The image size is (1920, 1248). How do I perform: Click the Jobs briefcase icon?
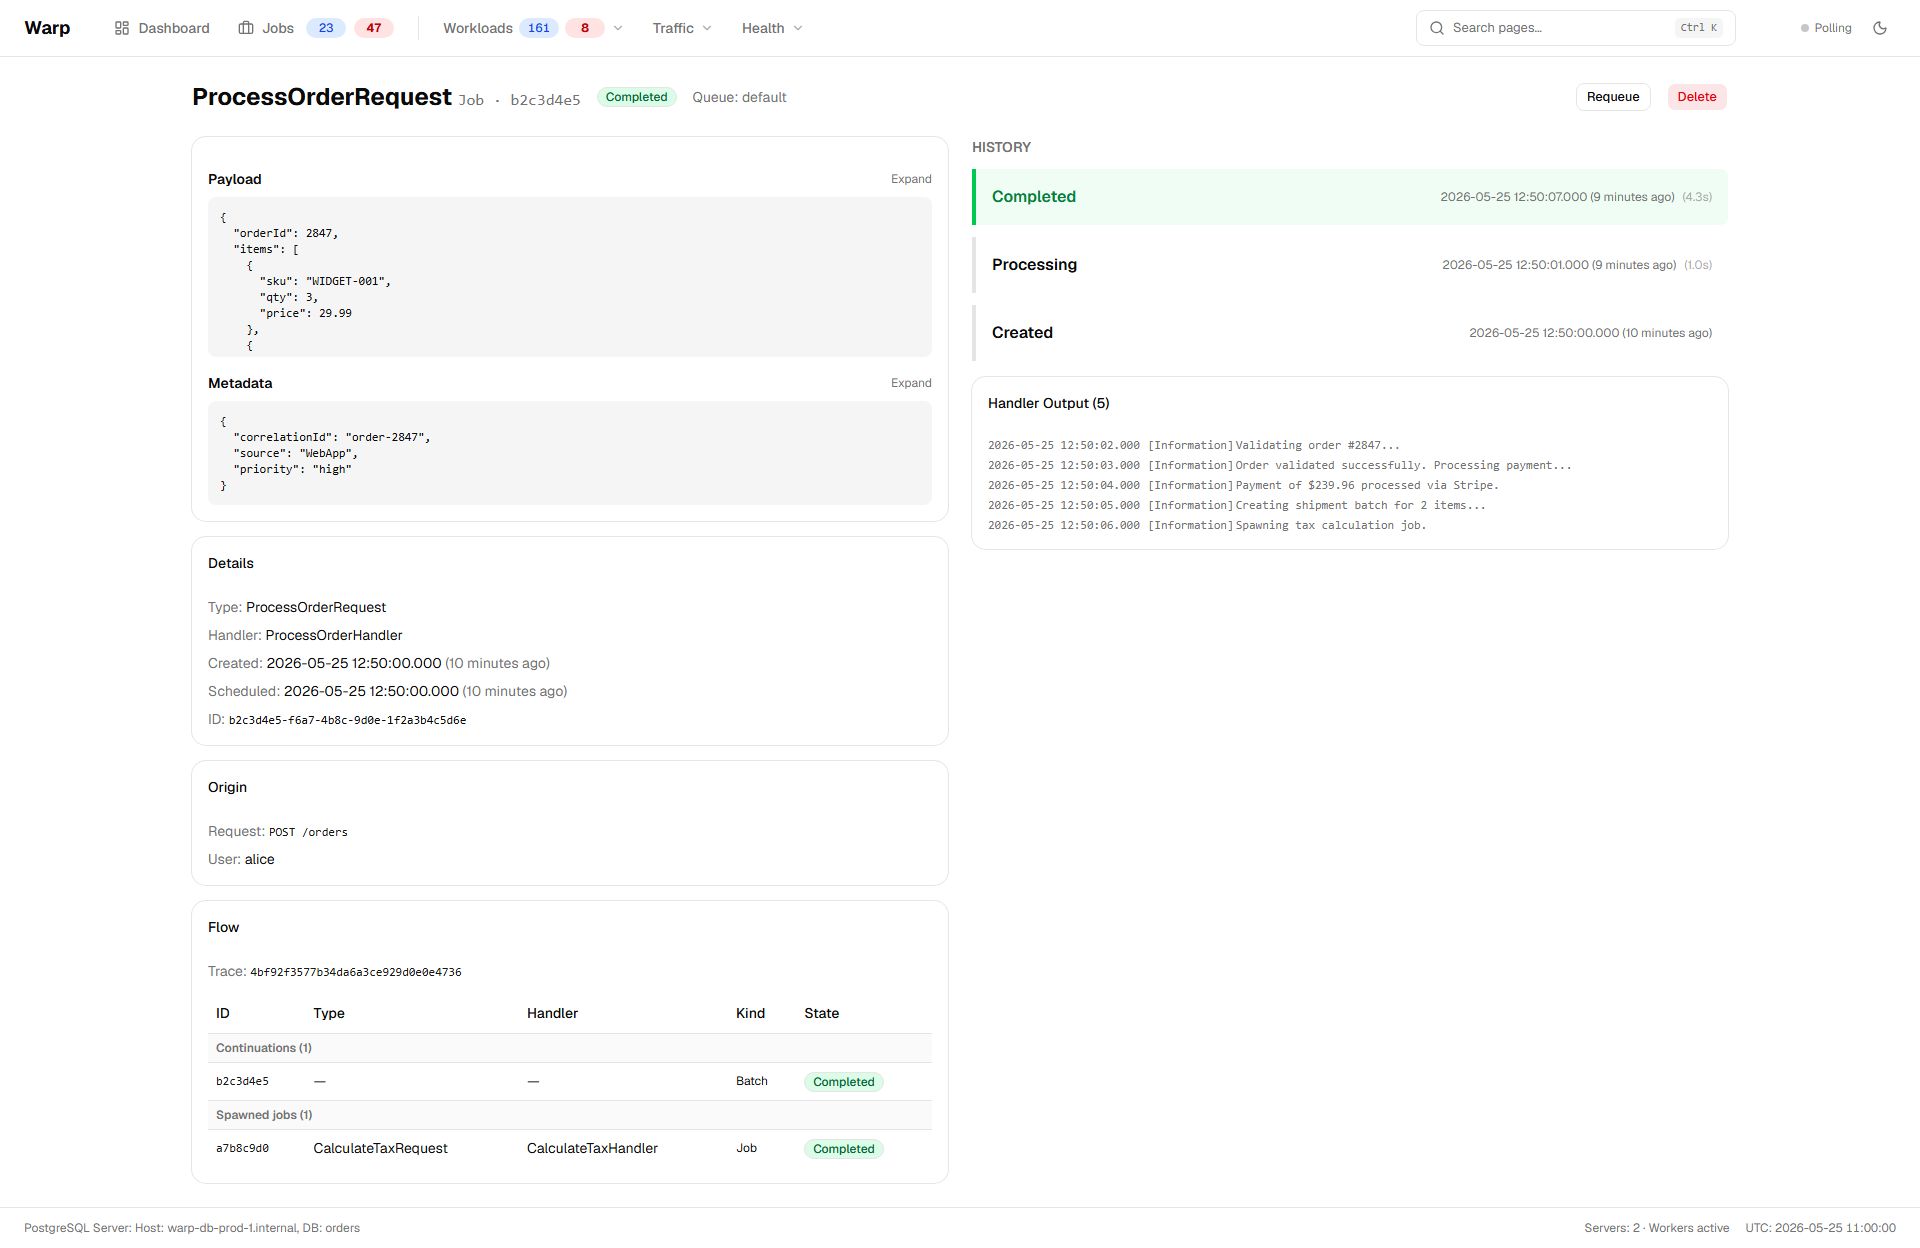click(x=246, y=28)
